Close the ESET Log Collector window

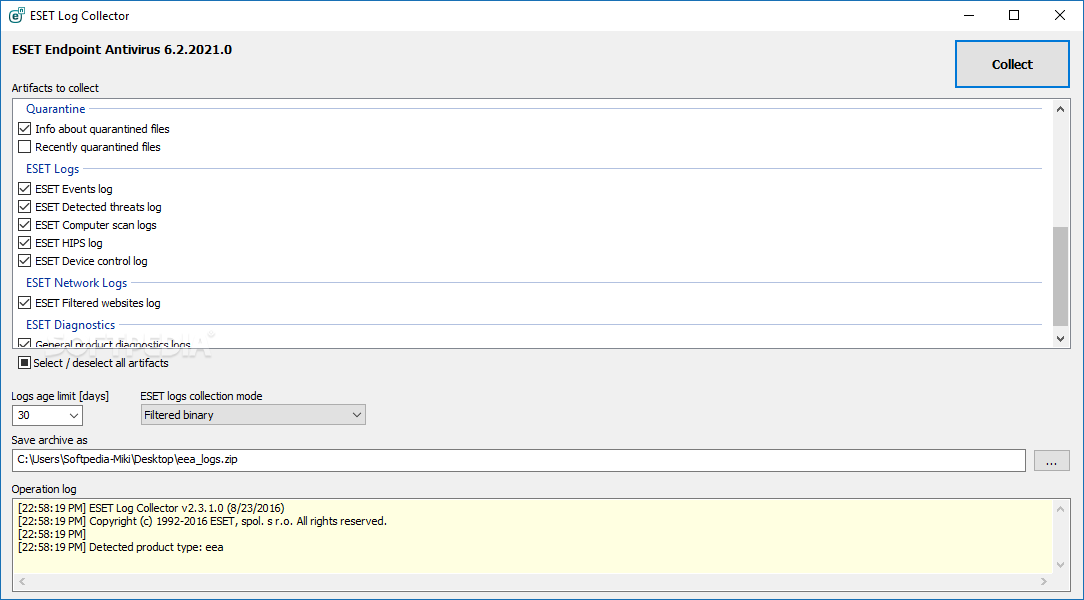[x=1060, y=15]
